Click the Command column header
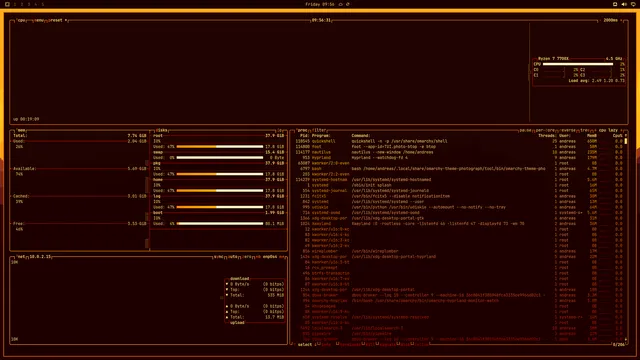640x360 pixels. [361, 136]
